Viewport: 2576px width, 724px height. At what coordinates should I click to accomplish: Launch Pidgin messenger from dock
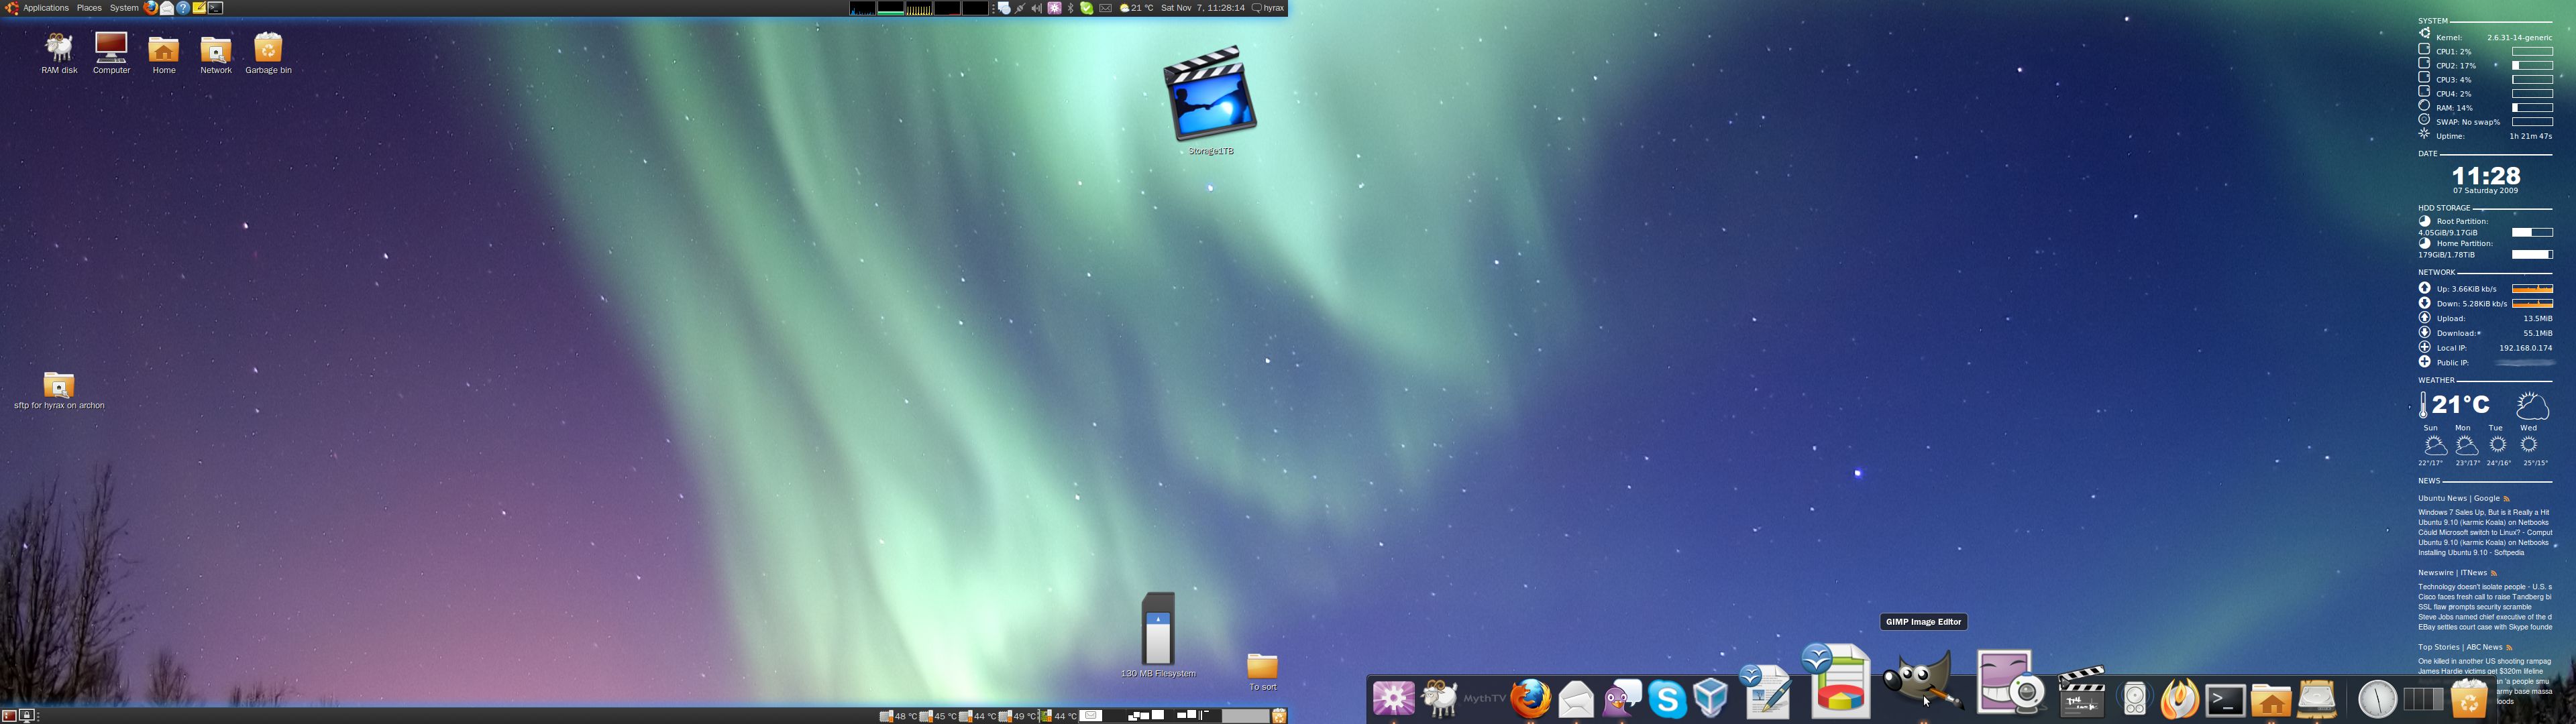pyautogui.click(x=1622, y=698)
